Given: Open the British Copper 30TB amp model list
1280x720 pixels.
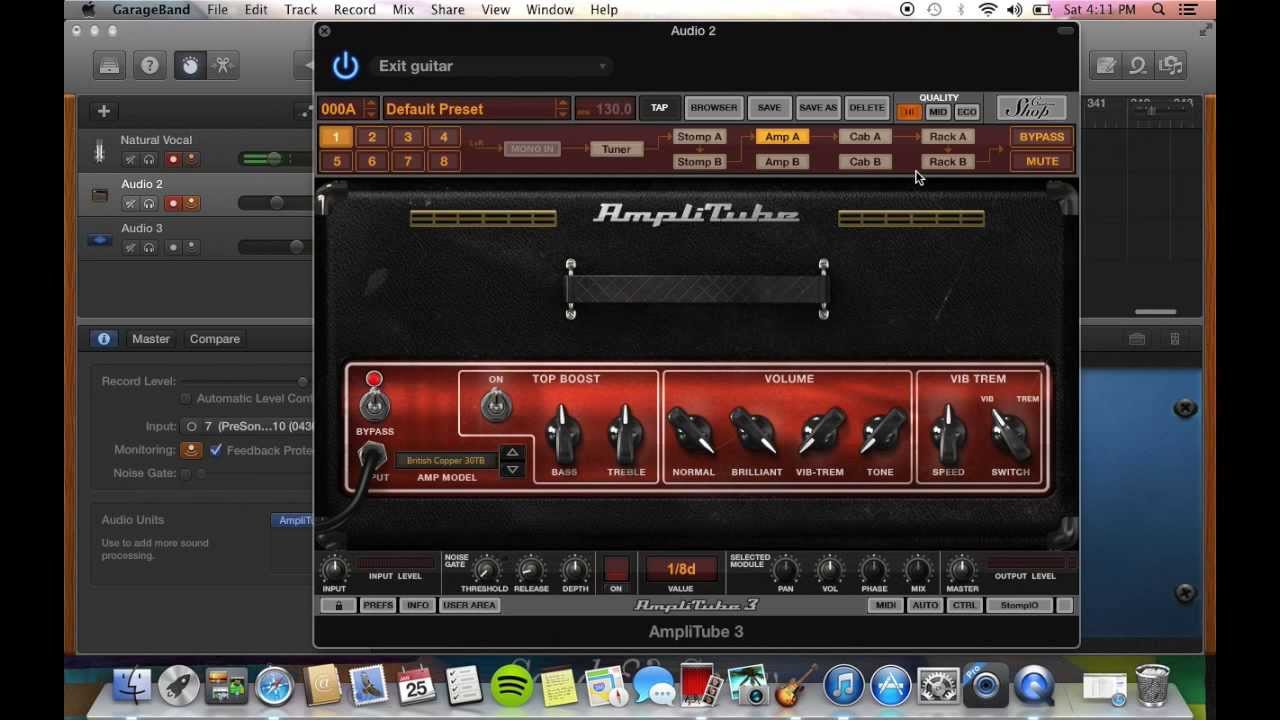Looking at the screenshot, I should [446, 461].
